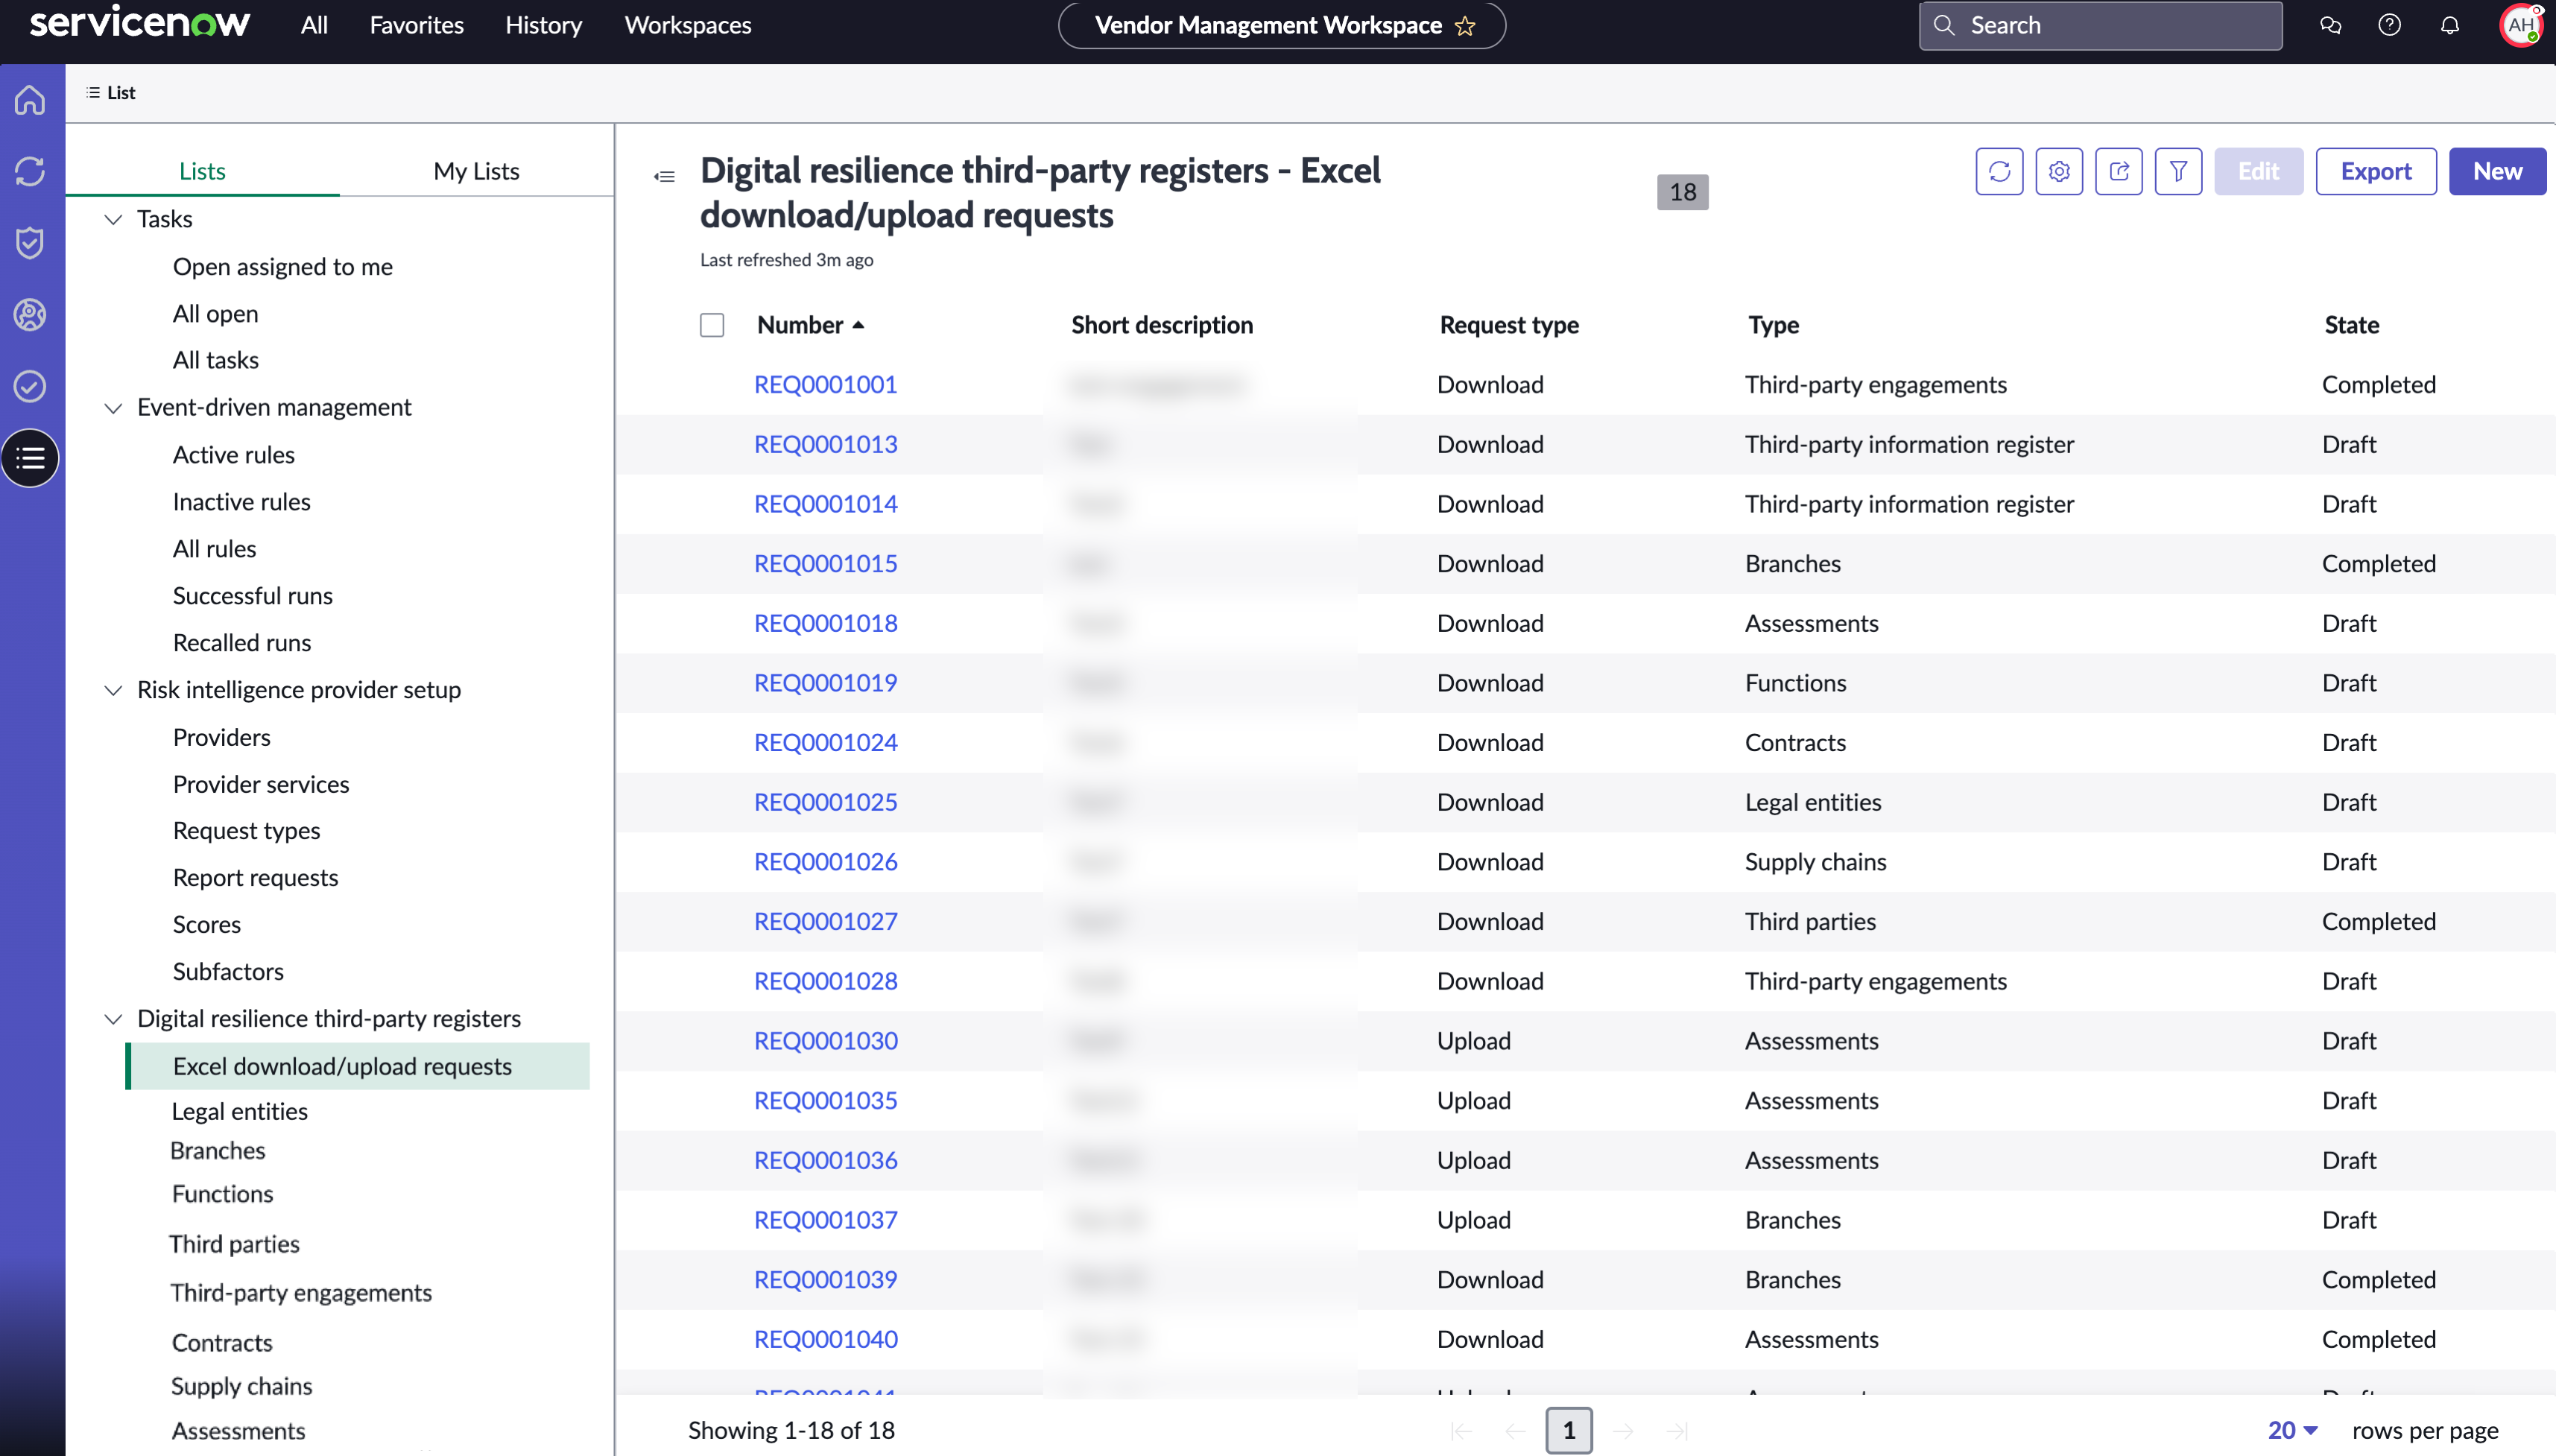The height and width of the screenshot is (1456, 2556).
Task: Open the Home icon in left sidebar
Action: pos(30,100)
